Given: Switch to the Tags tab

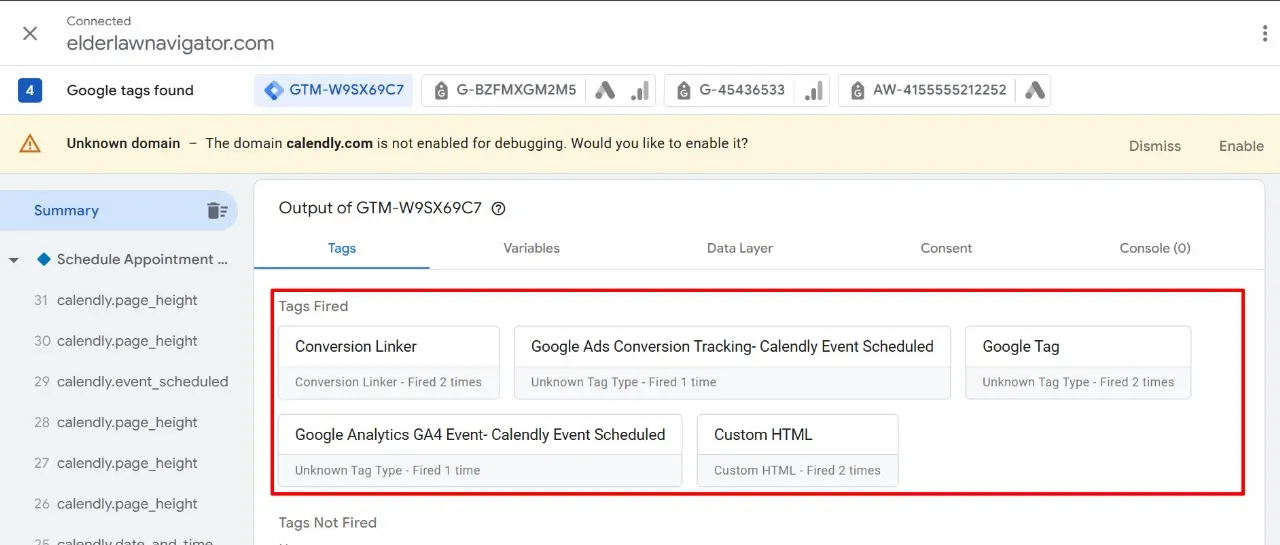Looking at the screenshot, I should click(x=342, y=248).
